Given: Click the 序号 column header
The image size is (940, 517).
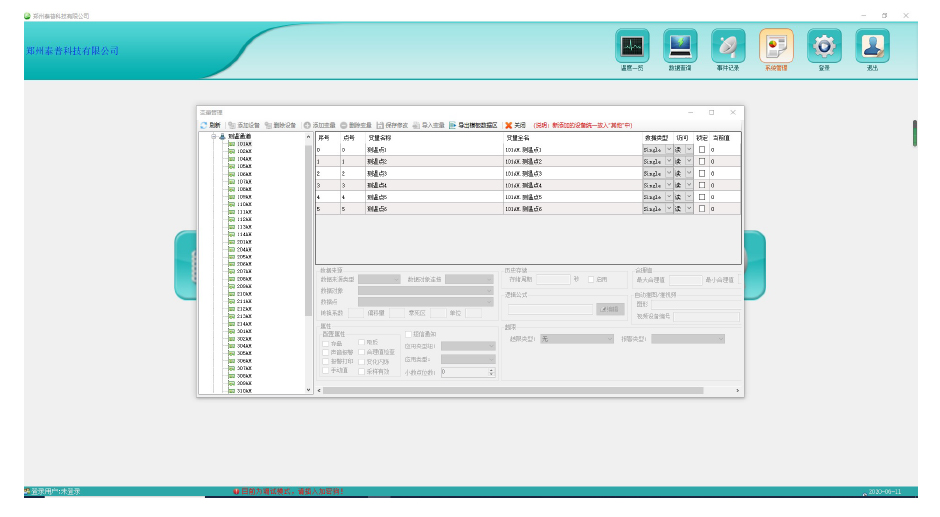Looking at the screenshot, I should 324,138.
